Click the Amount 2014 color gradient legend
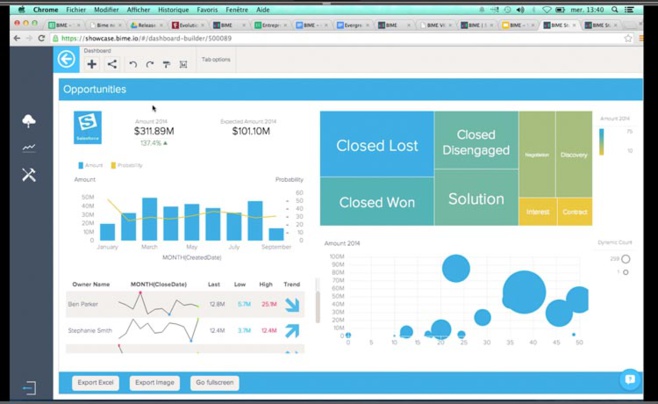This screenshot has width=658, height=404. tap(601, 142)
